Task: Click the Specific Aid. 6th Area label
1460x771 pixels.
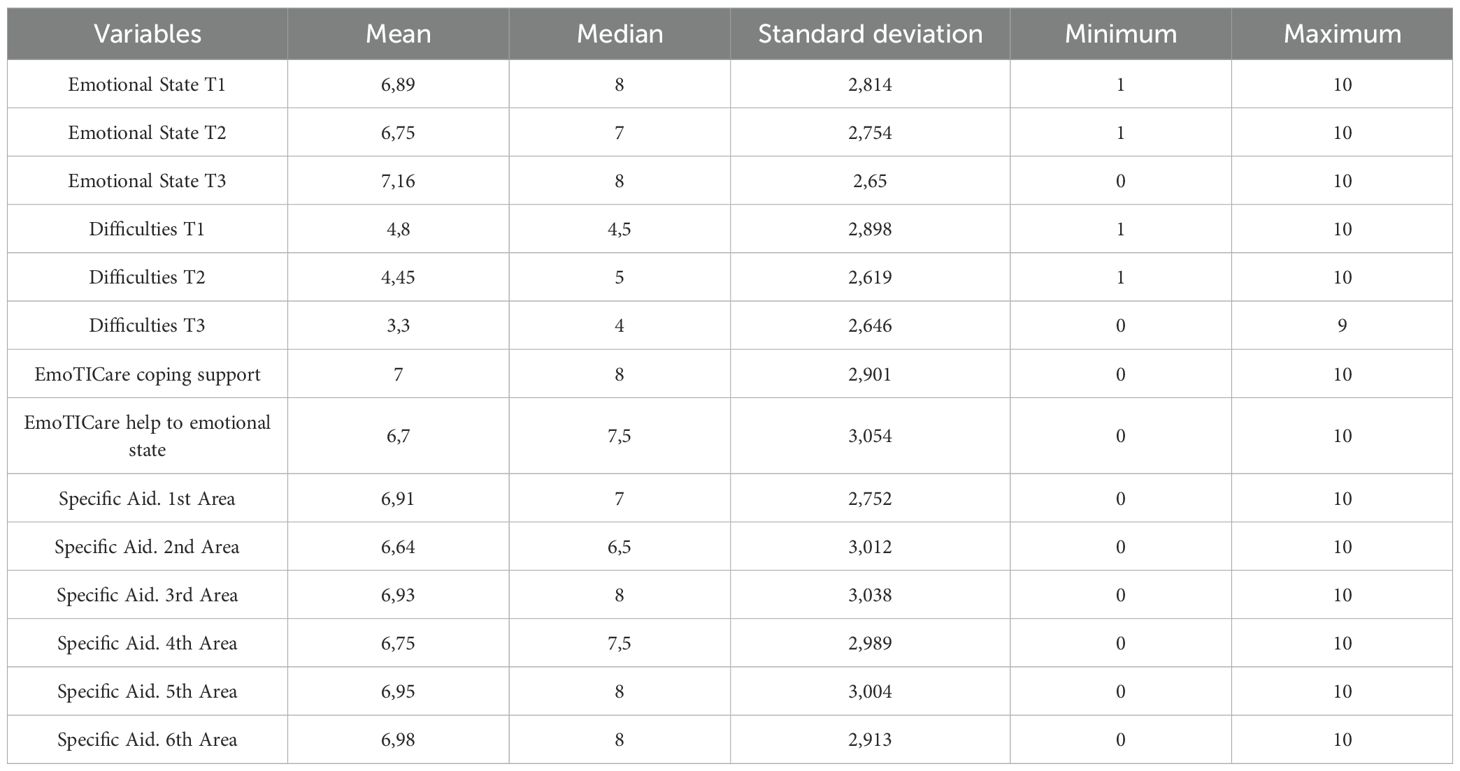Action: (147, 740)
